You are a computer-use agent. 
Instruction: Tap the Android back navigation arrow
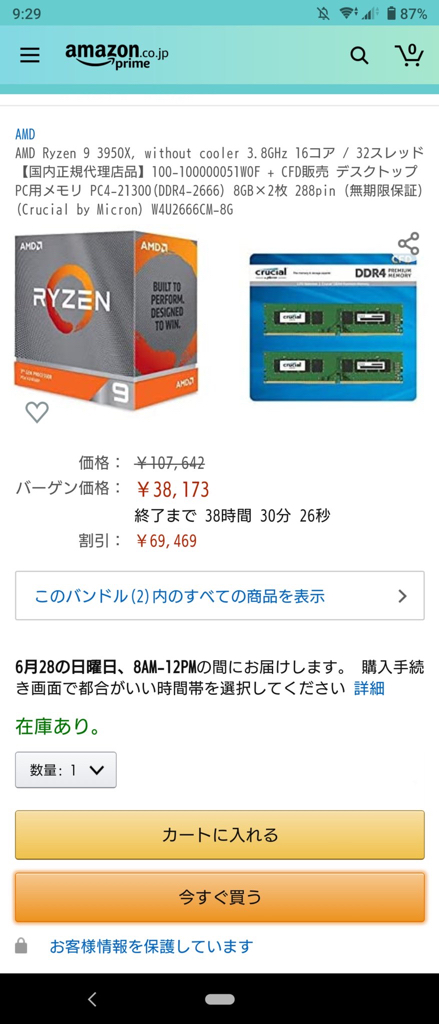point(92,999)
